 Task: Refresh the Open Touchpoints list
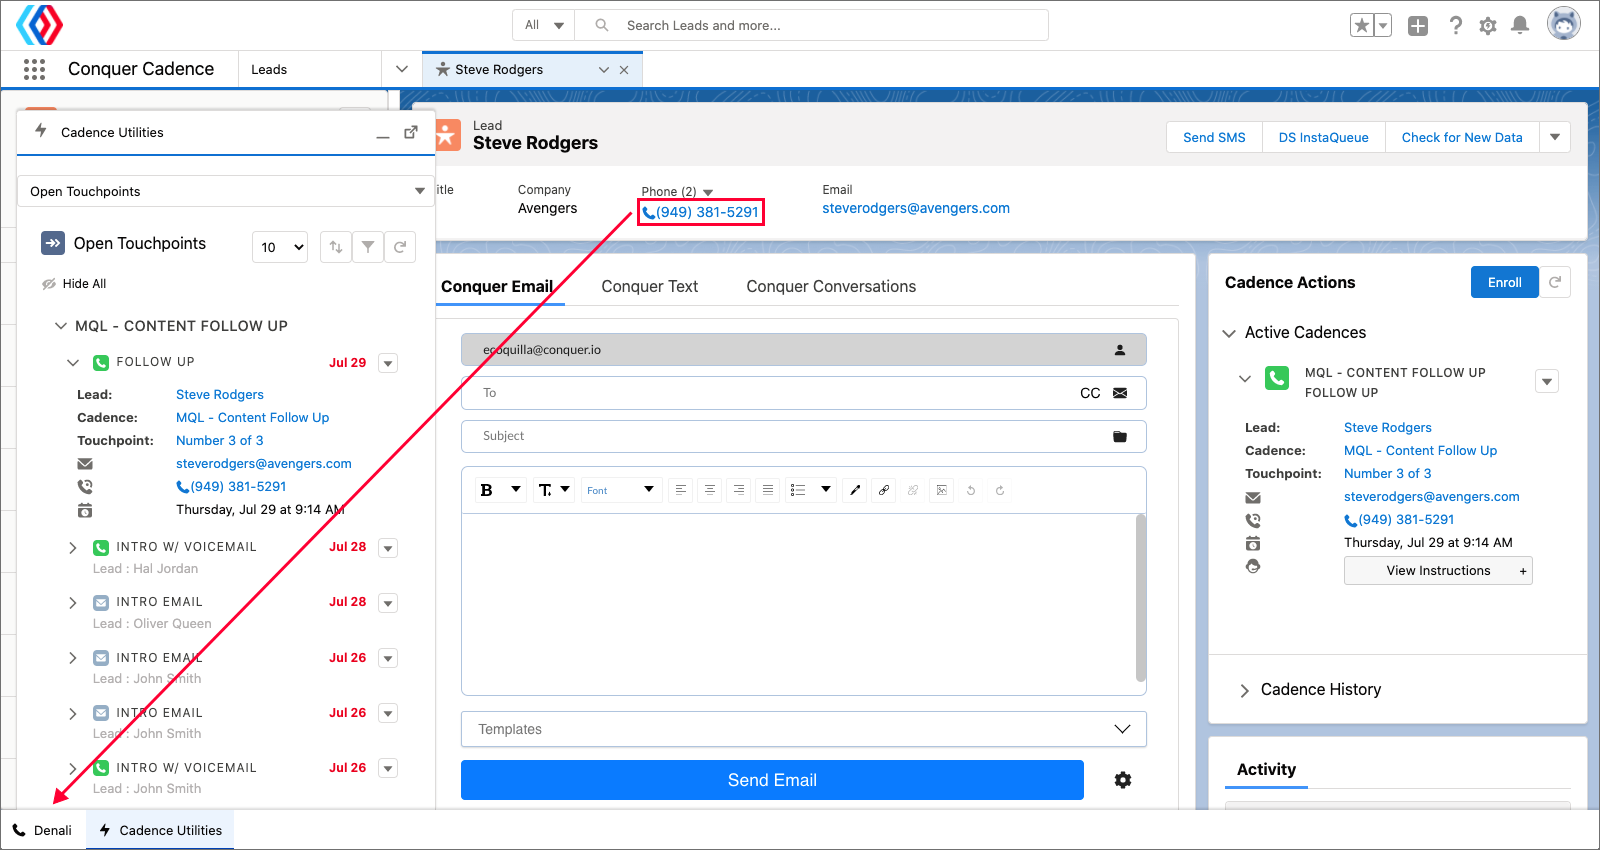[400, 247]
